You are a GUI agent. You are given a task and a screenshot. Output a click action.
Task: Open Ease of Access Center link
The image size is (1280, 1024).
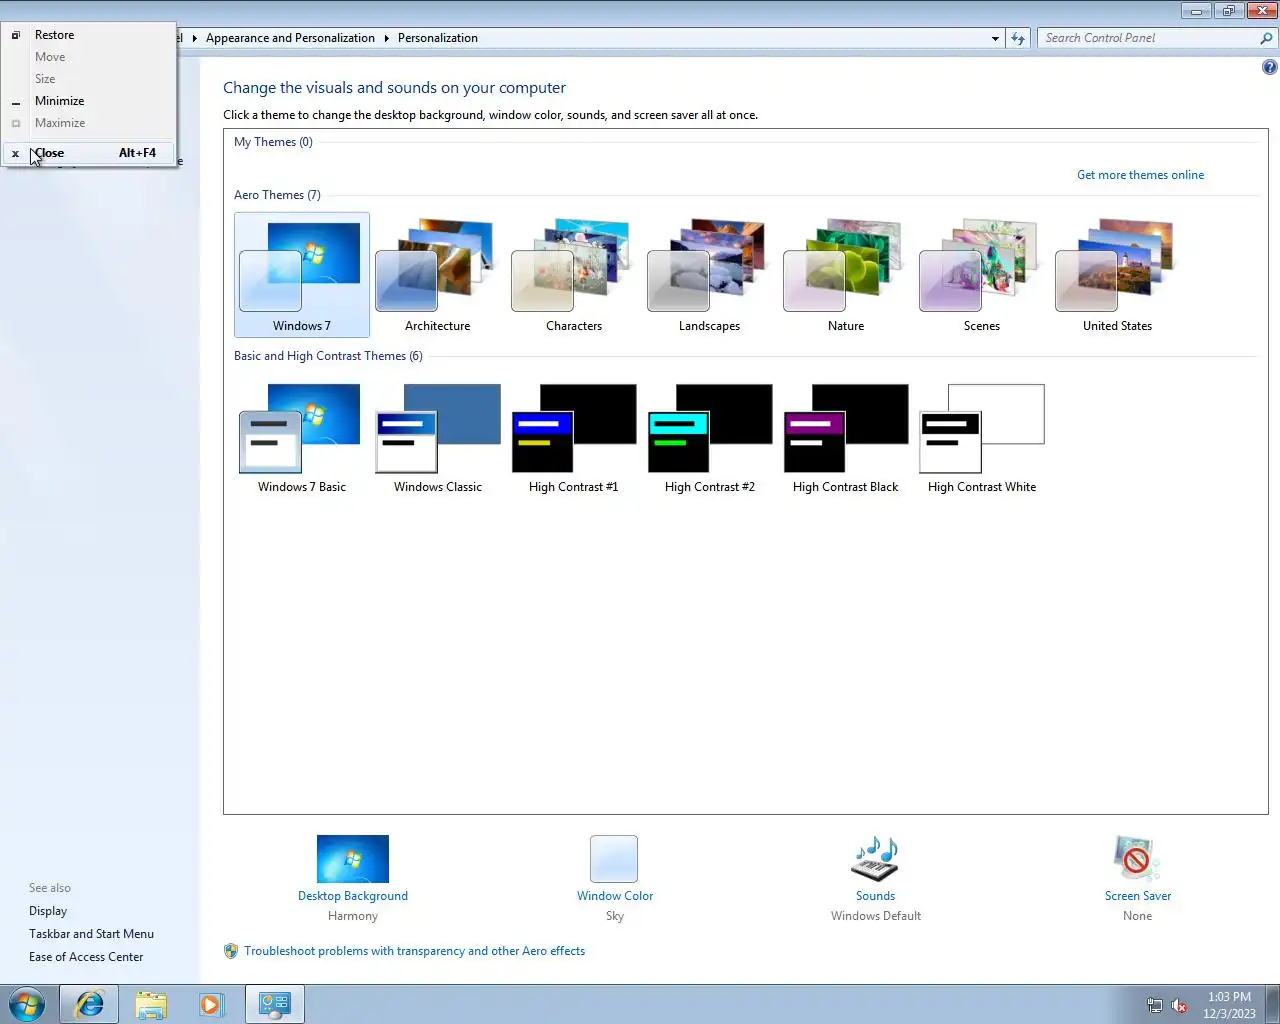tap(86, 957)
